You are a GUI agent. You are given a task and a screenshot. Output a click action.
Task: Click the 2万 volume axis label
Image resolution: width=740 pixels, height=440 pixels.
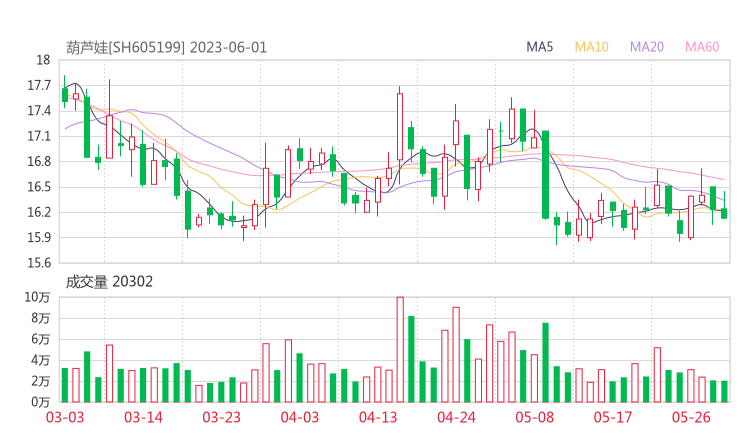(x=40, y=381)
